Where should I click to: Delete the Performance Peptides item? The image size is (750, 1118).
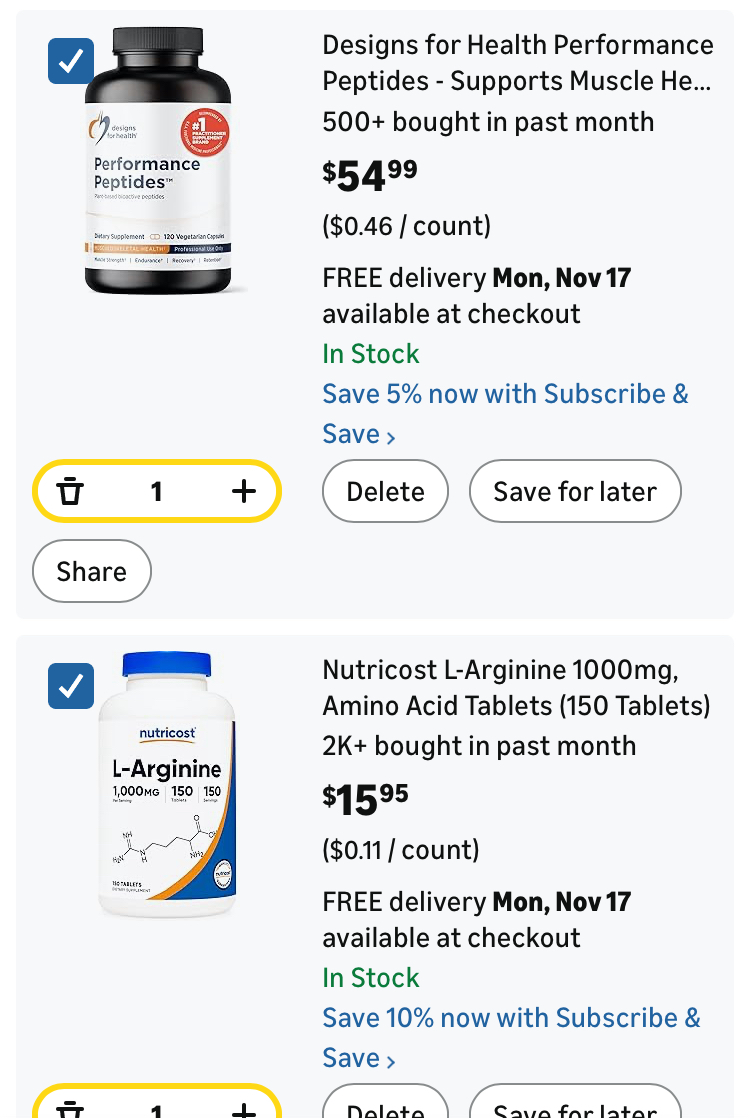tap(385, 491)
